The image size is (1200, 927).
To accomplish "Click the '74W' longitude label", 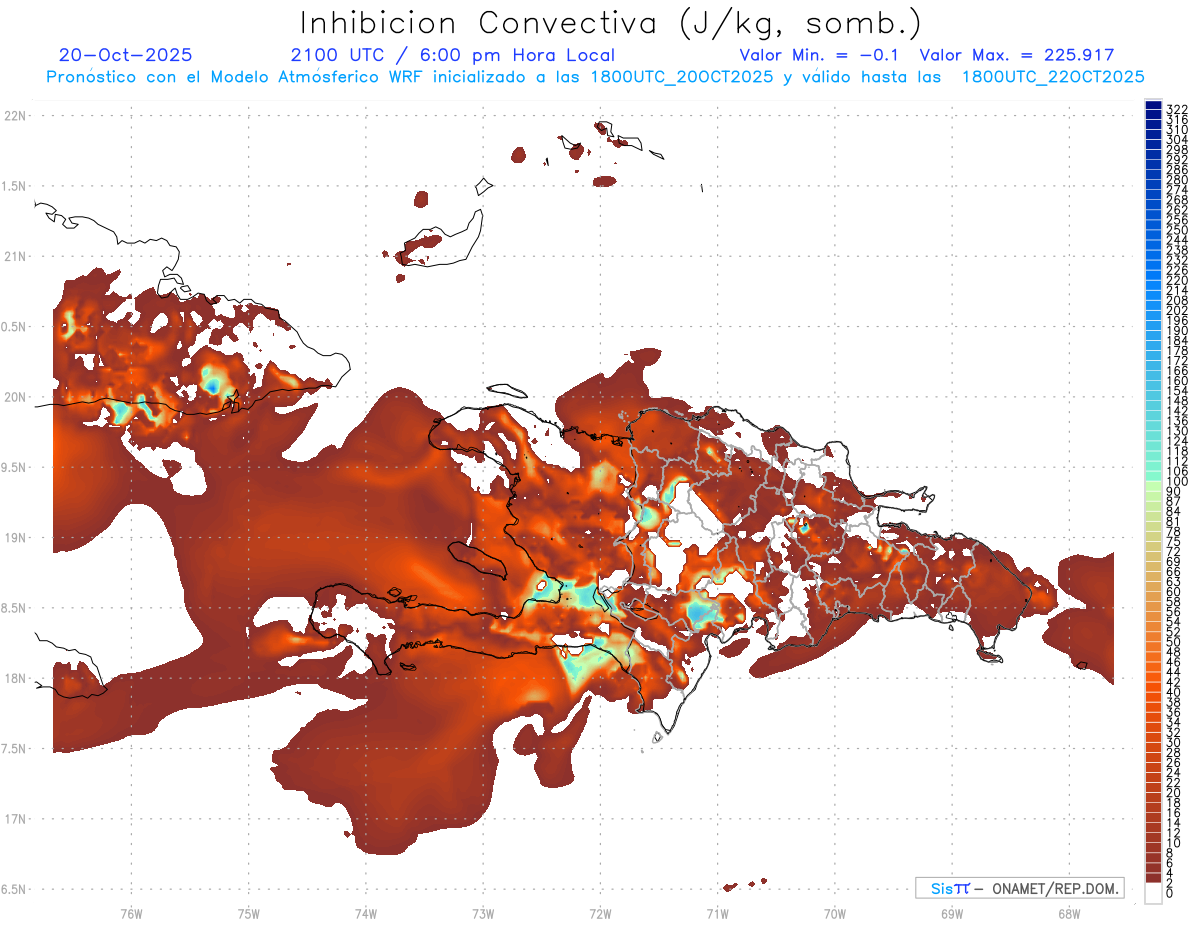I will point(365,913).
